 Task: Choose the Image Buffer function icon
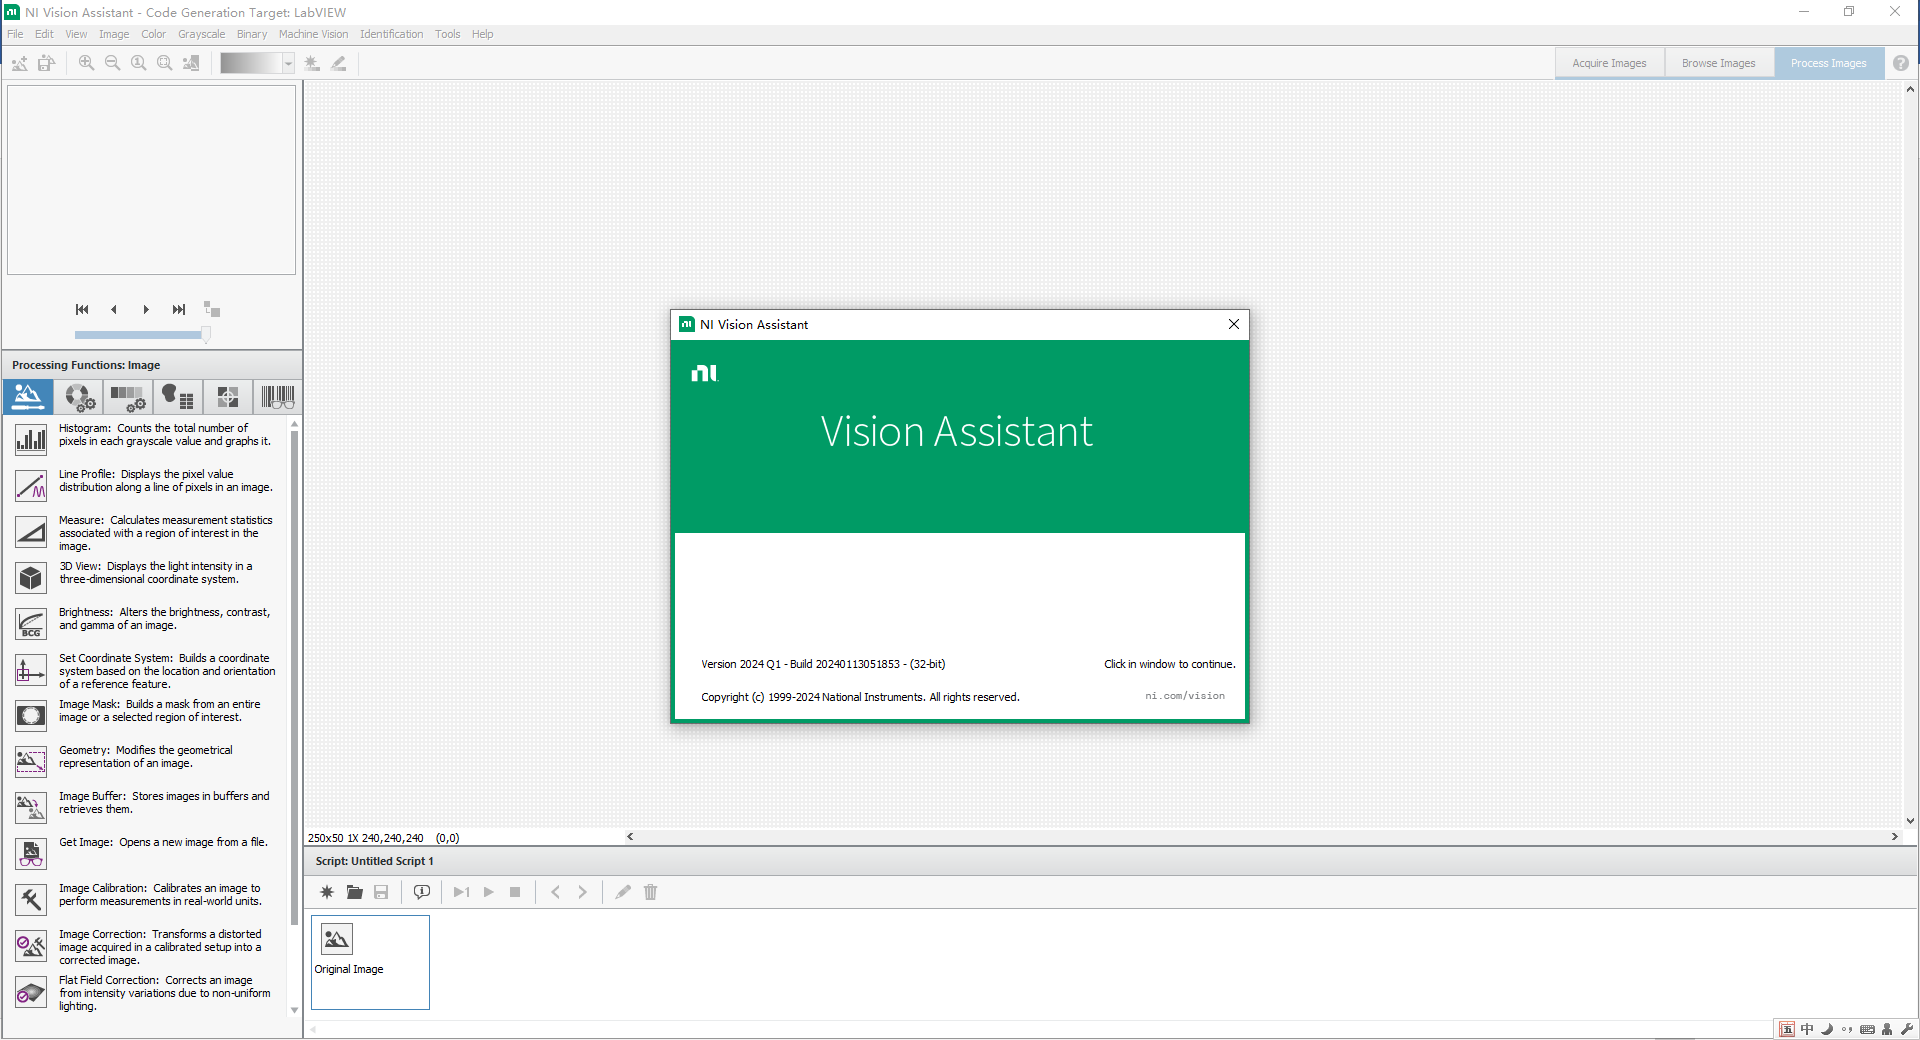[31, 807]
